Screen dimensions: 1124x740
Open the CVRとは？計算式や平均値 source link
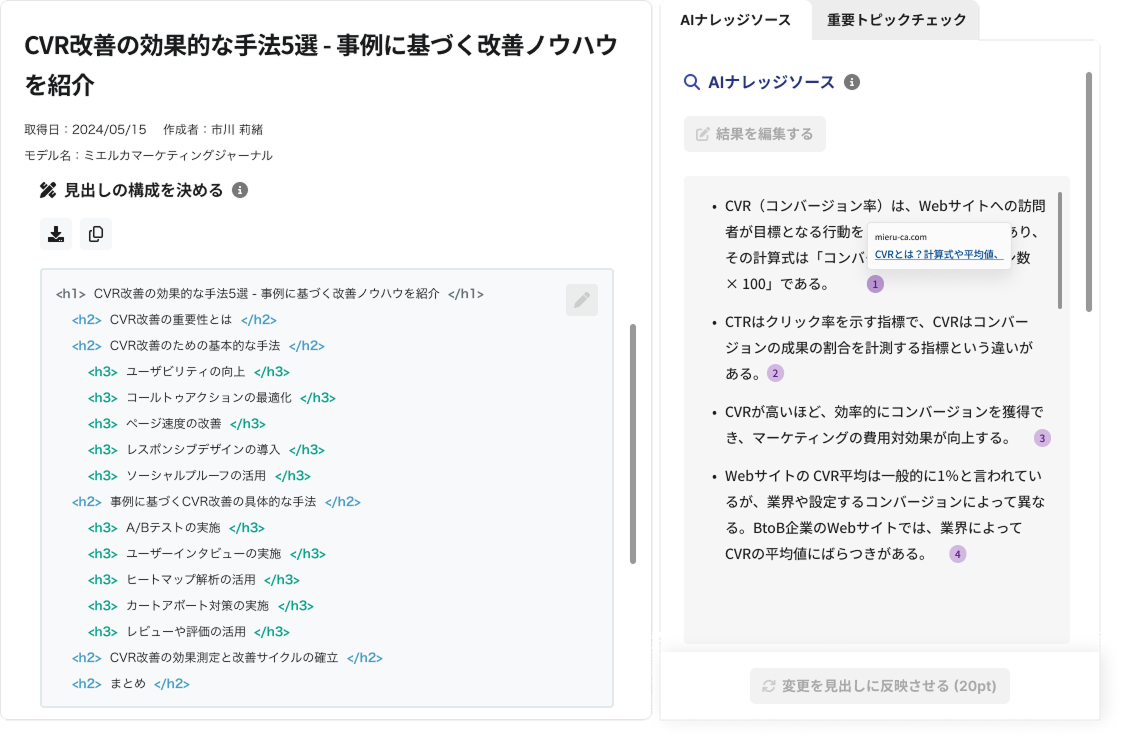pos(938,254)
